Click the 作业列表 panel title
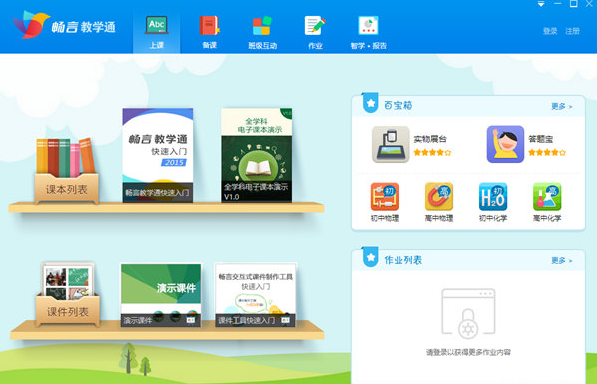 (403, 260)
